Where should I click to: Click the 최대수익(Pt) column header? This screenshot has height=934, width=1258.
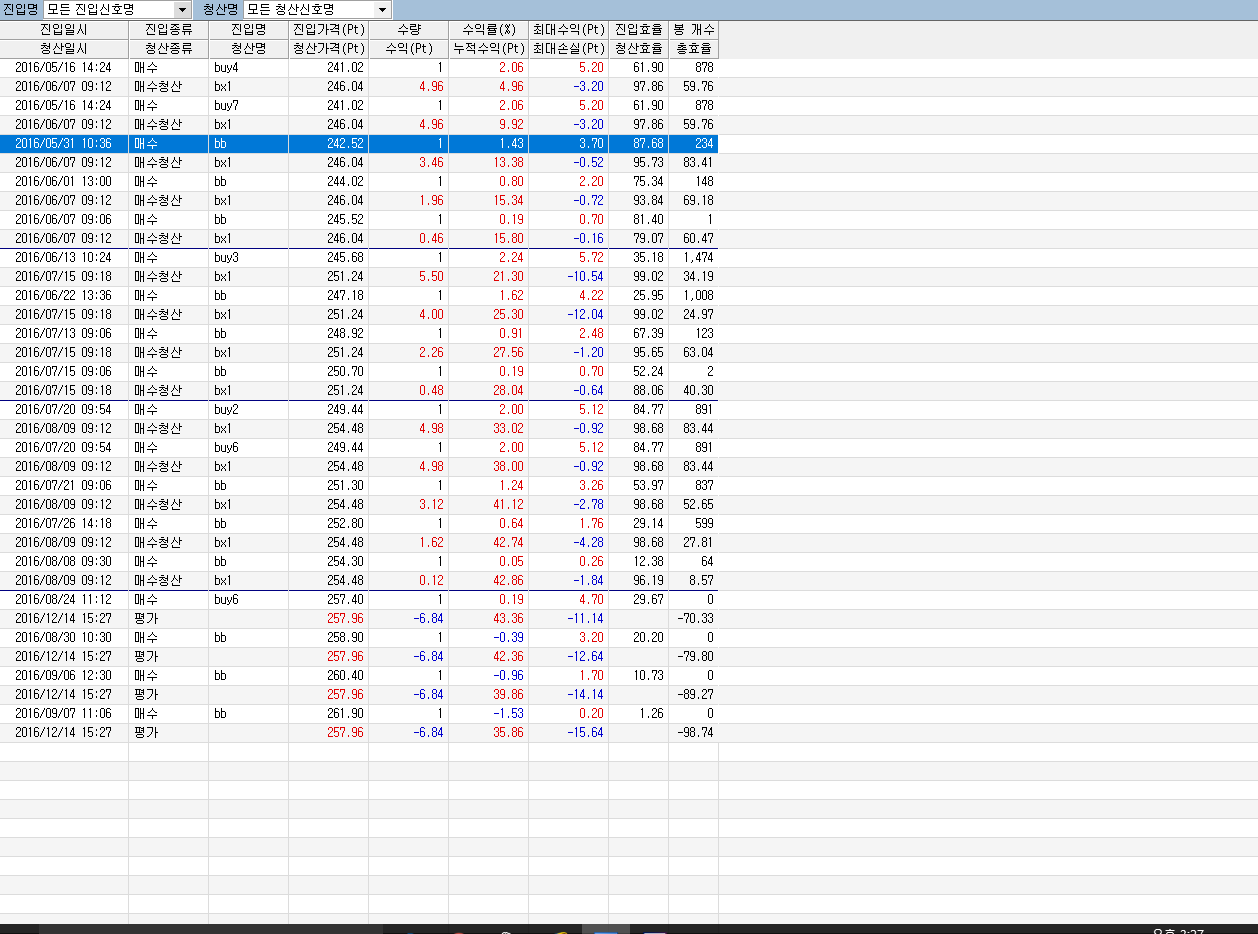pyautogui.click(x=568, y=30)
